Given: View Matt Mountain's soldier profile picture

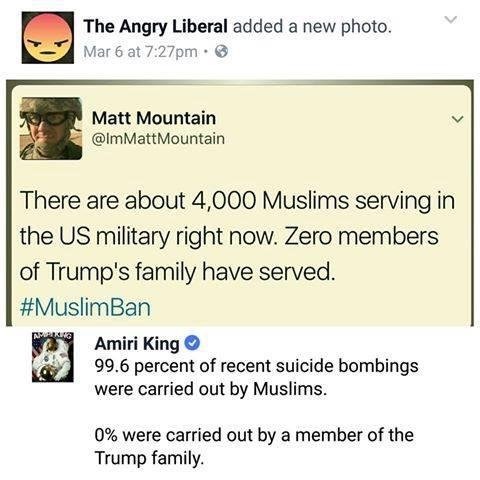Looking at the screenshot, I should [x=51, y=128].
